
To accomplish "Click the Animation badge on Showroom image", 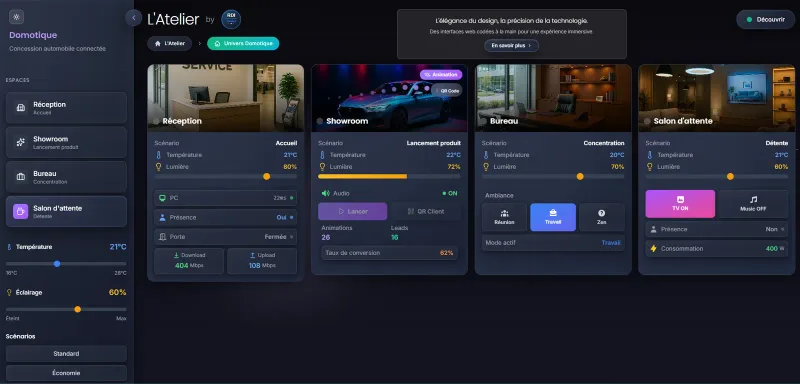I will tap(441, 74).
